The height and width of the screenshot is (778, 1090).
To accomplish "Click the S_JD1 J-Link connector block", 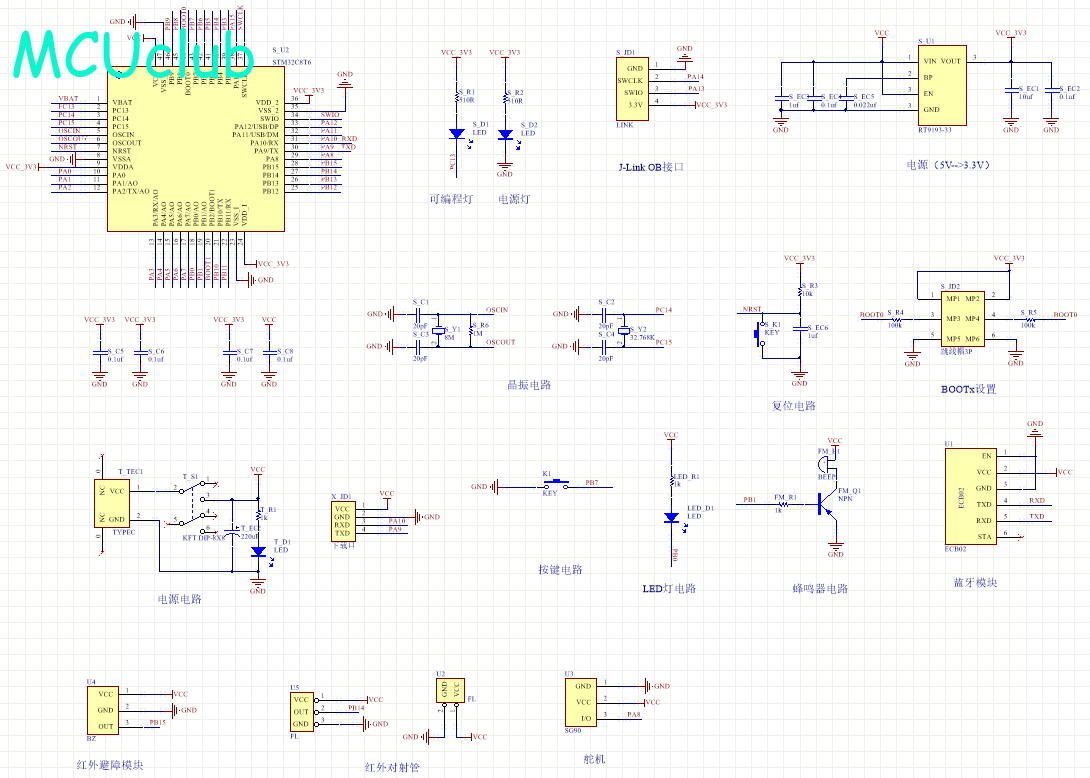I will 632,86.
